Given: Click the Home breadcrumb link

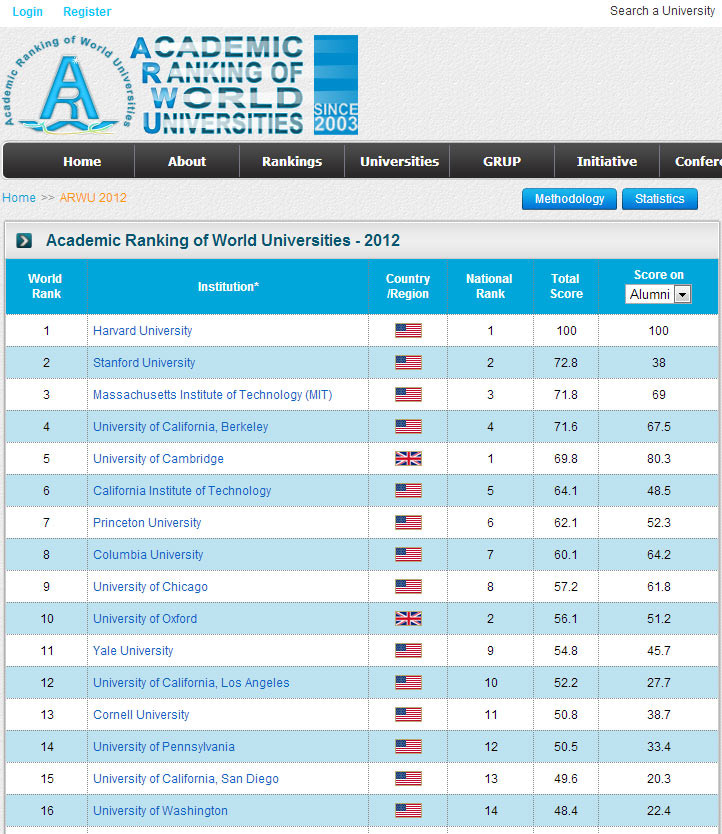Looking at the screenshot, I should [19, 198].
